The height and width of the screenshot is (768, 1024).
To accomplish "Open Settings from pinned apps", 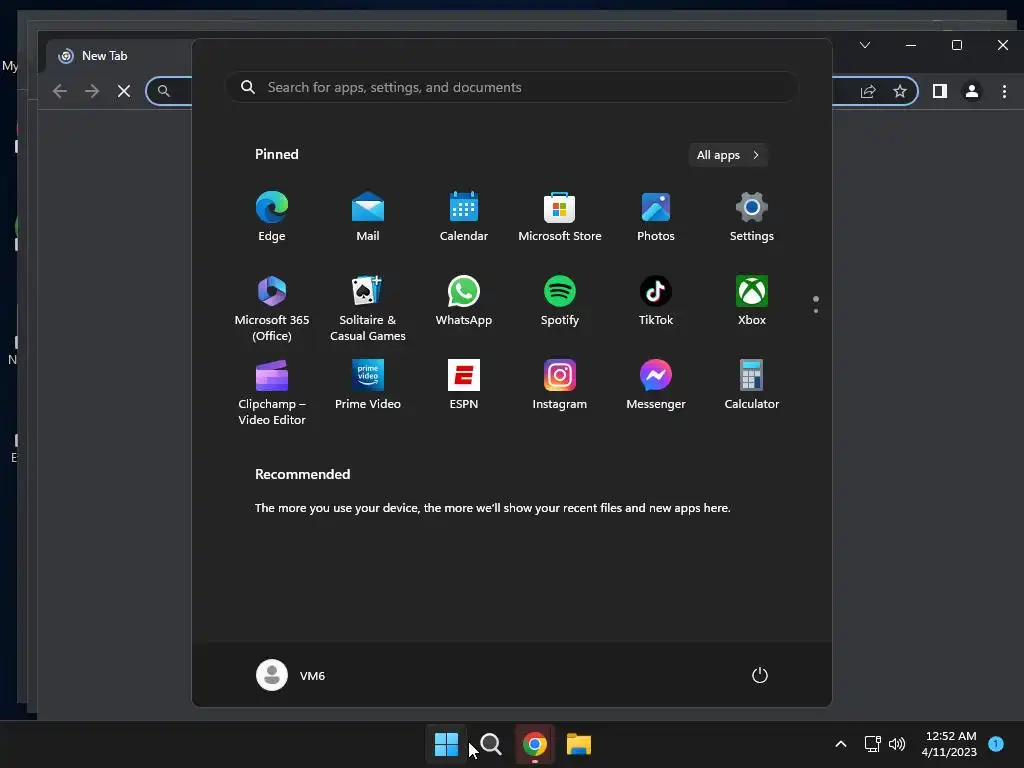I will 752,217.
